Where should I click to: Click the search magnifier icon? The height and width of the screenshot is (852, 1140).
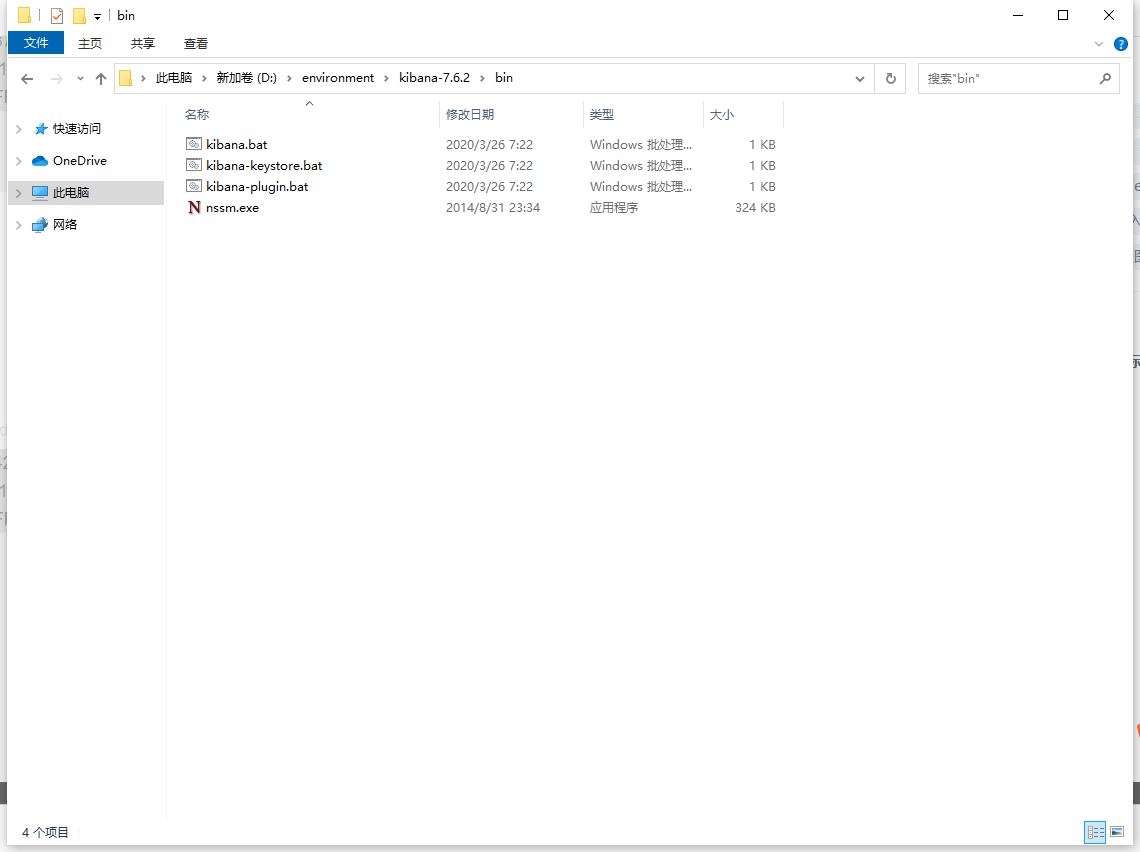(1105, 79)
